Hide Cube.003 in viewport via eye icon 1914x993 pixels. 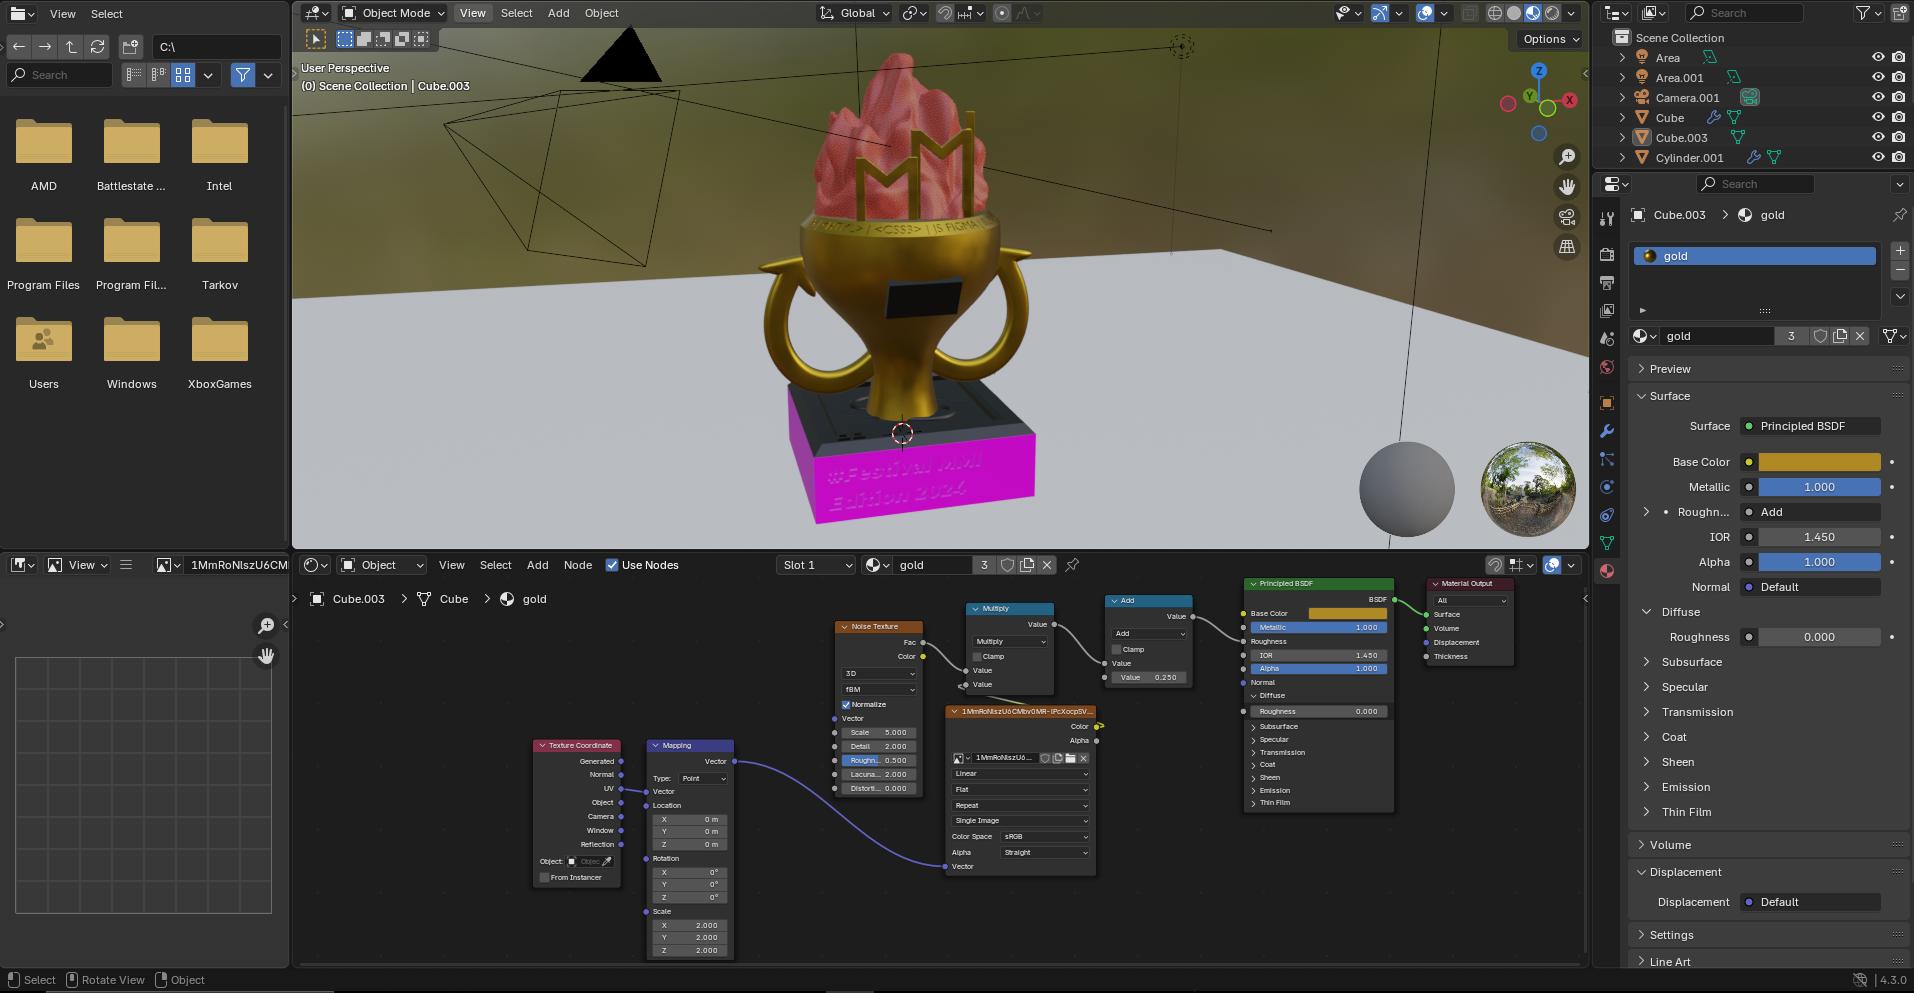(1877, 138)
